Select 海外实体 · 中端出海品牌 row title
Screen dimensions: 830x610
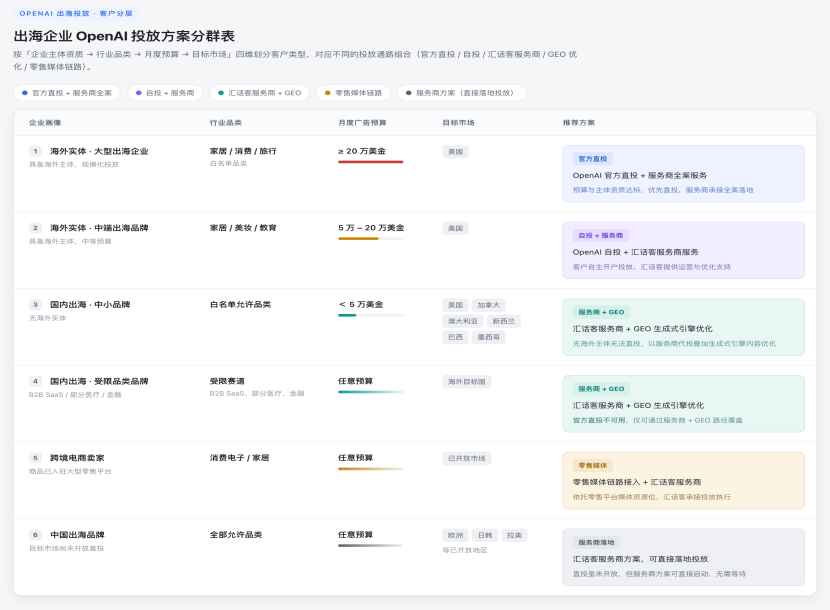tap(99, 228)
